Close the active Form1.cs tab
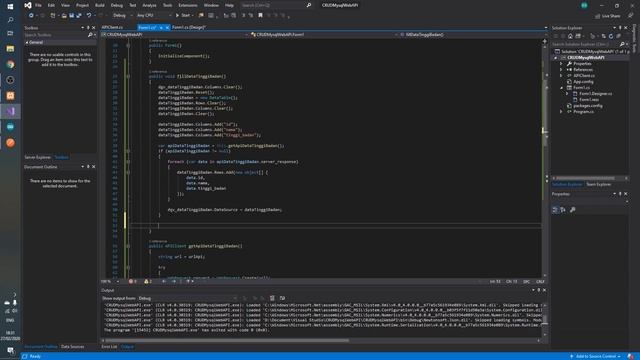 point(167,28)
